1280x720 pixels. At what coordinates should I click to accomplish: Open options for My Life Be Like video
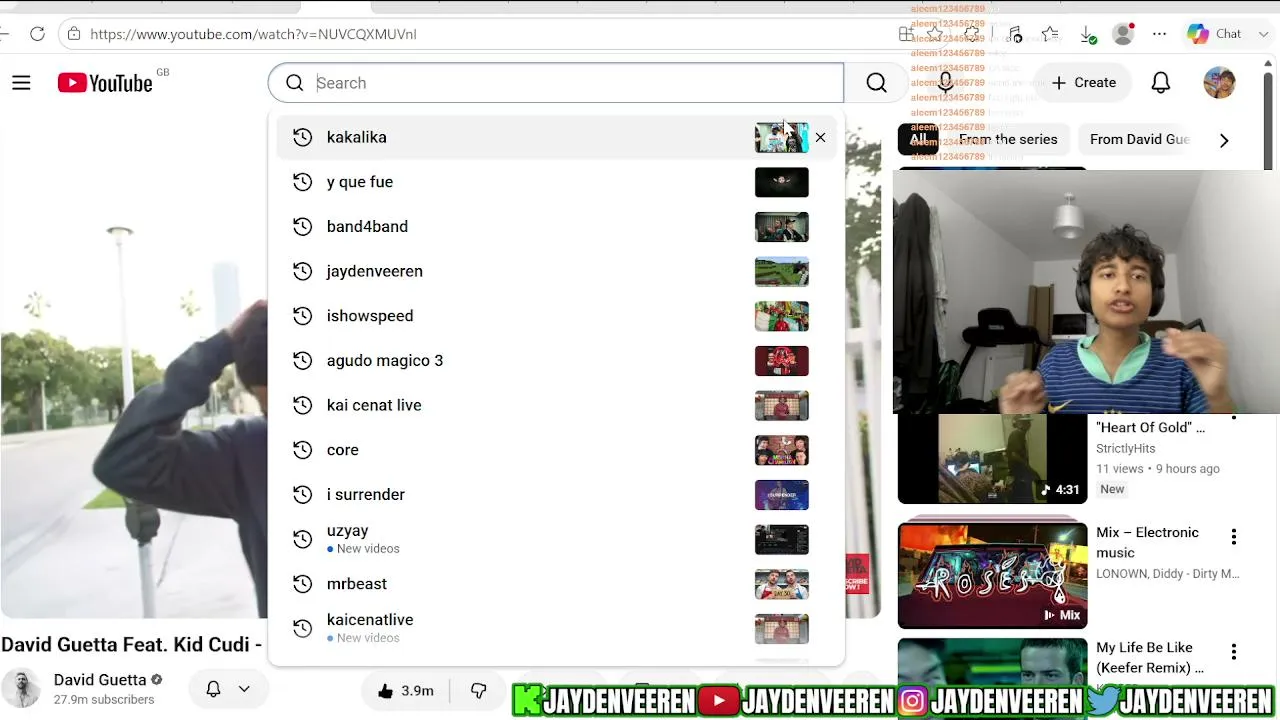(x=1233, y=652)
